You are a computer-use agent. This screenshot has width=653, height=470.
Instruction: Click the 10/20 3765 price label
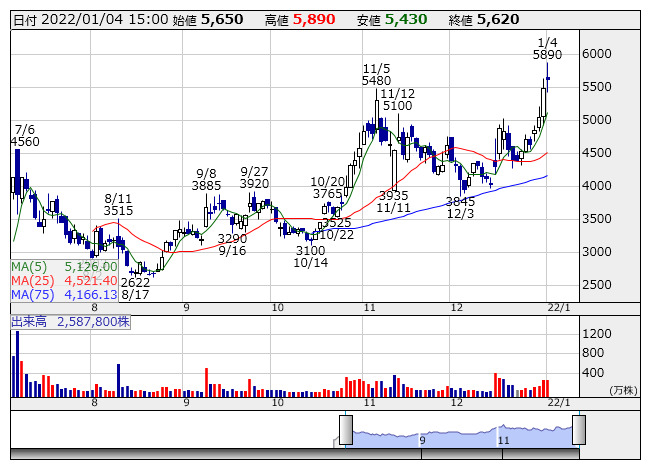tap(328, 188)
